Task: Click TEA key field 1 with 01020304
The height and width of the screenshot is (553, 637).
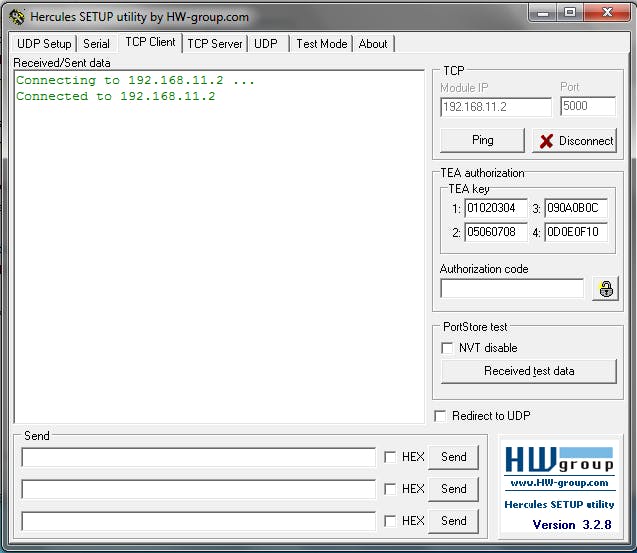Action: pyautogui.click(x=496, y=208)
